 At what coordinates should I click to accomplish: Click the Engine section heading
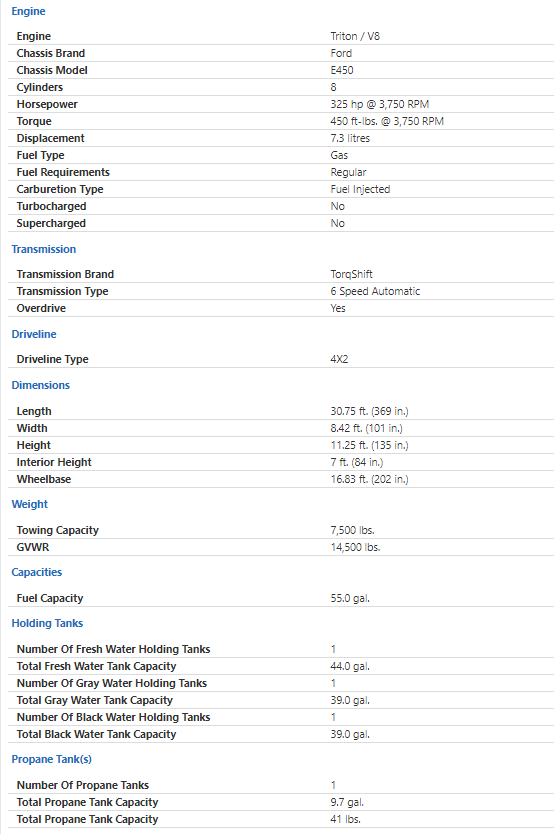point(28,11)
